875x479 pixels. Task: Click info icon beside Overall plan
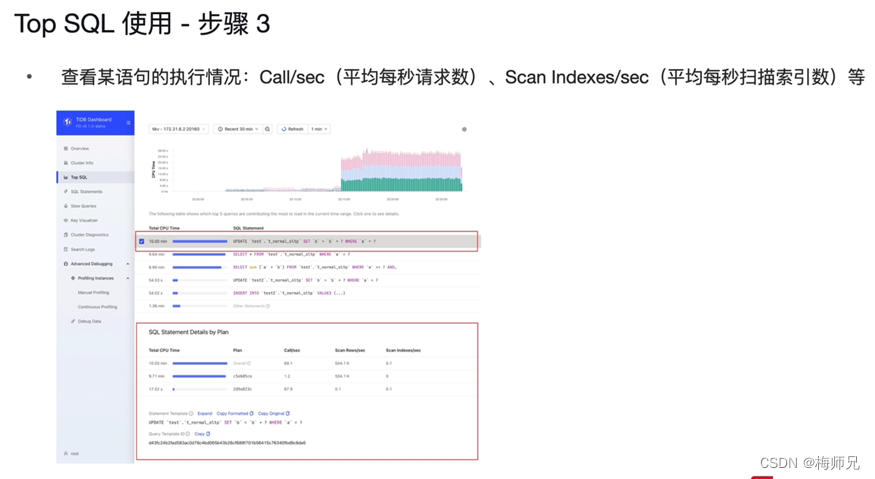click(x=249, y=363)
